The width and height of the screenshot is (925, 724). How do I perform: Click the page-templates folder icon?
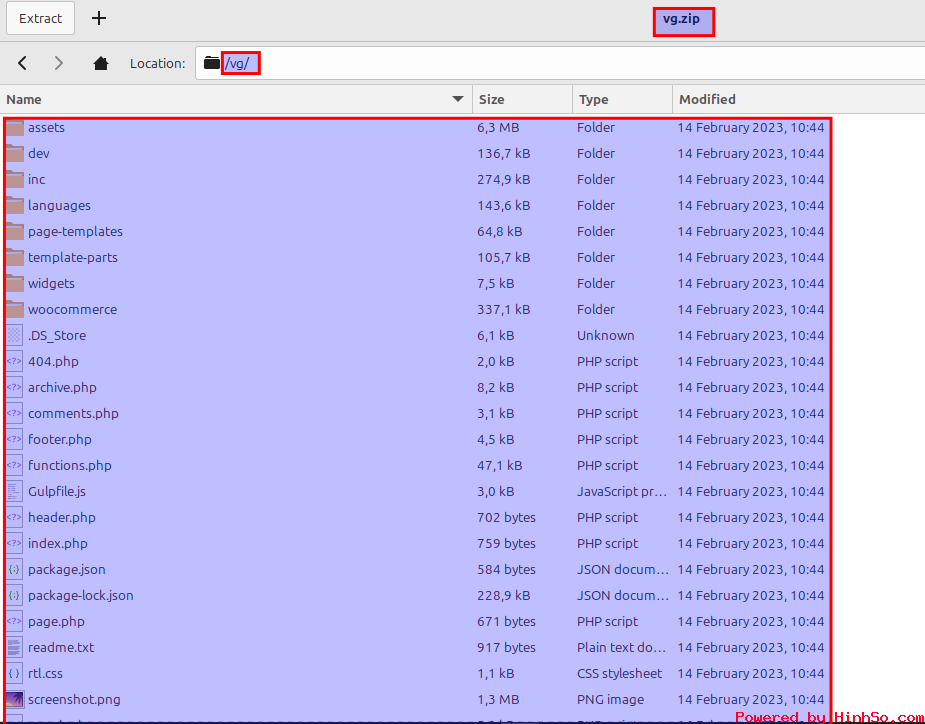[x=15, y=231]
